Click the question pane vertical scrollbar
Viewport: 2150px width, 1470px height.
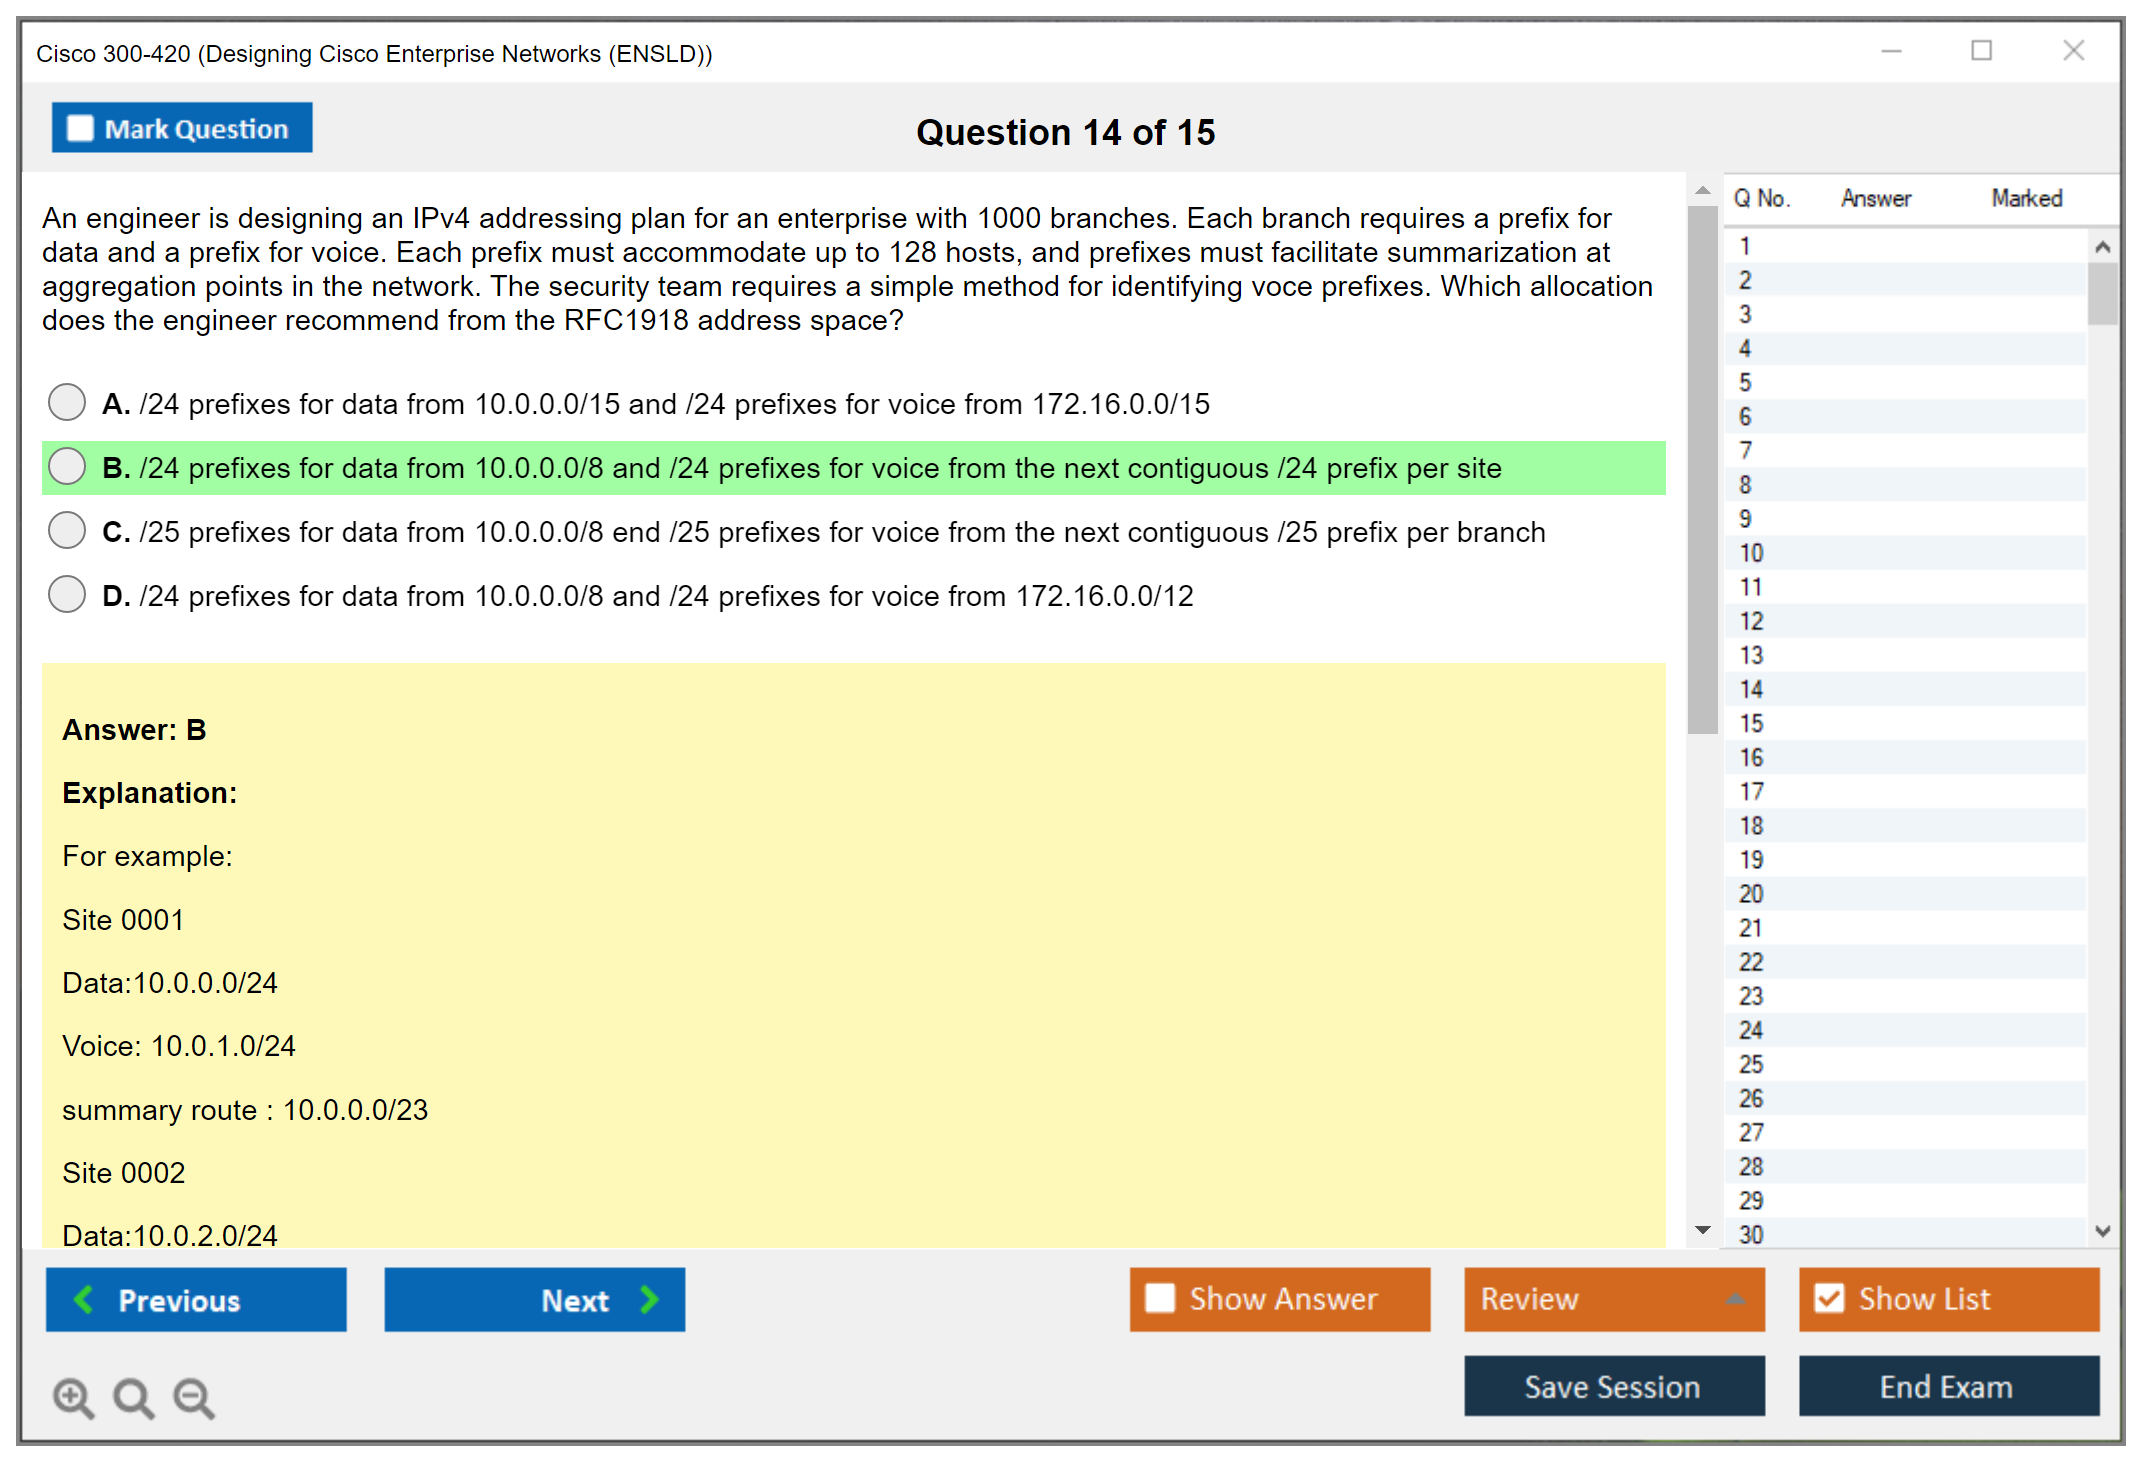pyautogui.click(x=1702, y=470)
